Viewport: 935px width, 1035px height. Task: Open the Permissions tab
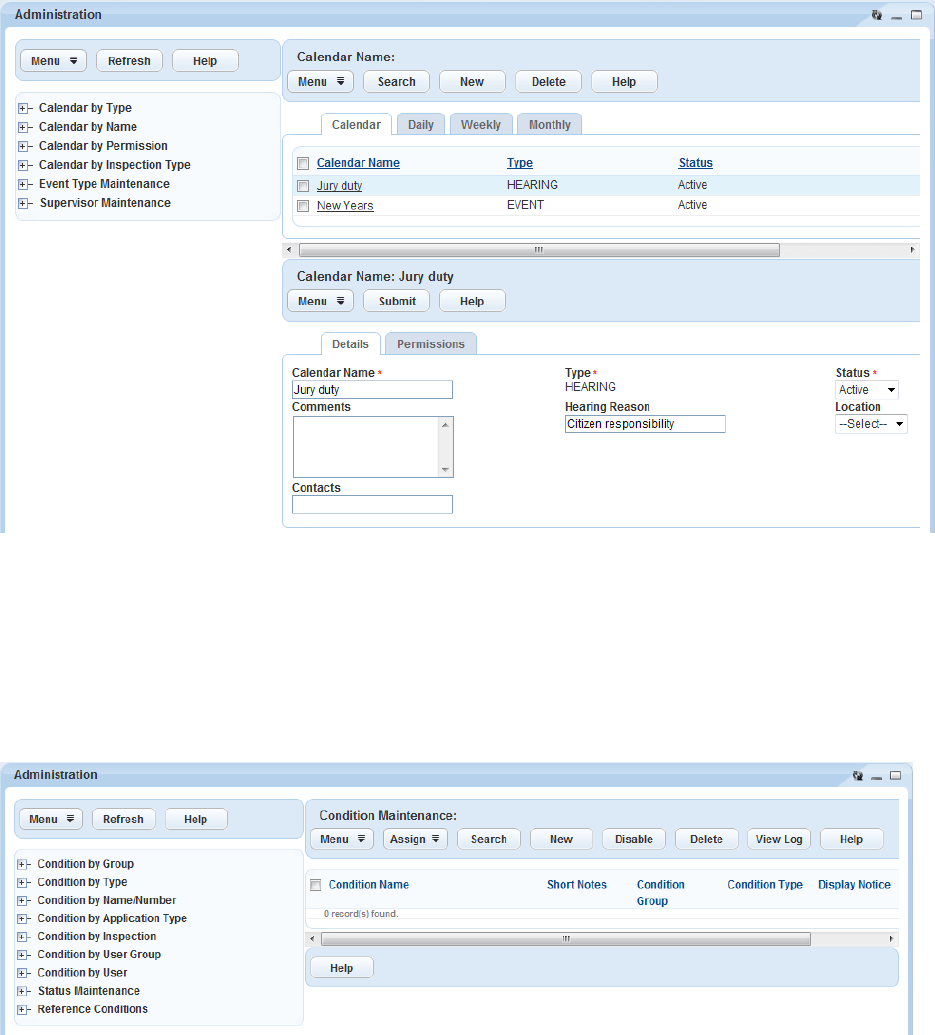(431, 344)
